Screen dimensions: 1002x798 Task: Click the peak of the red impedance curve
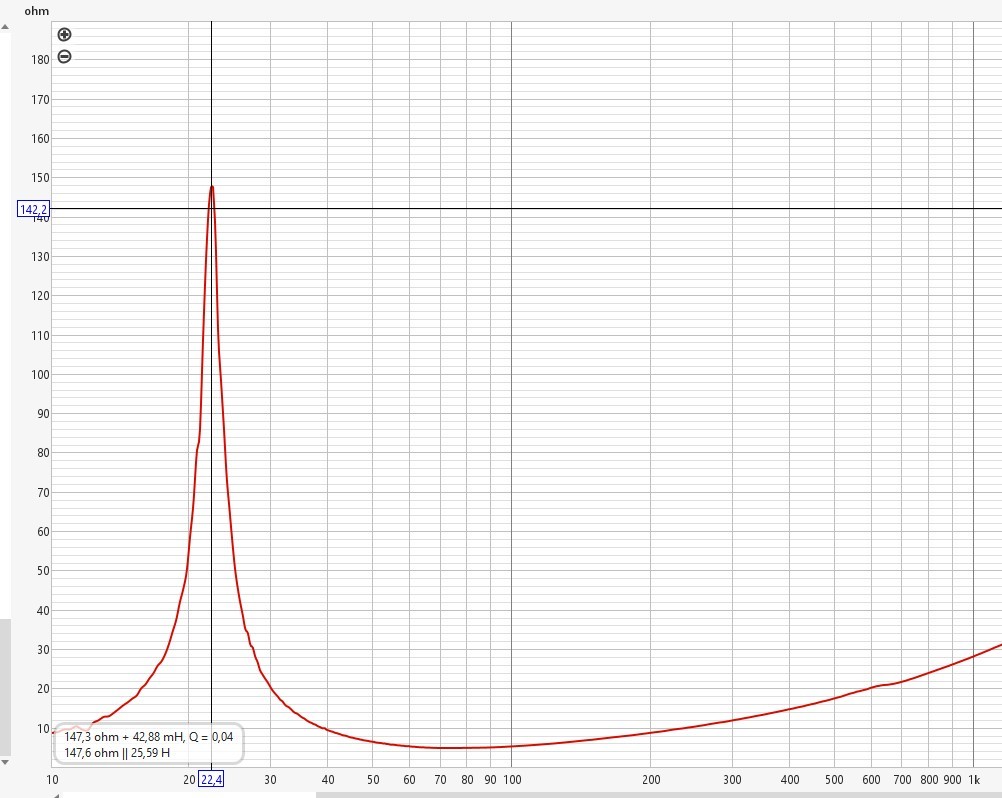pos(211,186)
